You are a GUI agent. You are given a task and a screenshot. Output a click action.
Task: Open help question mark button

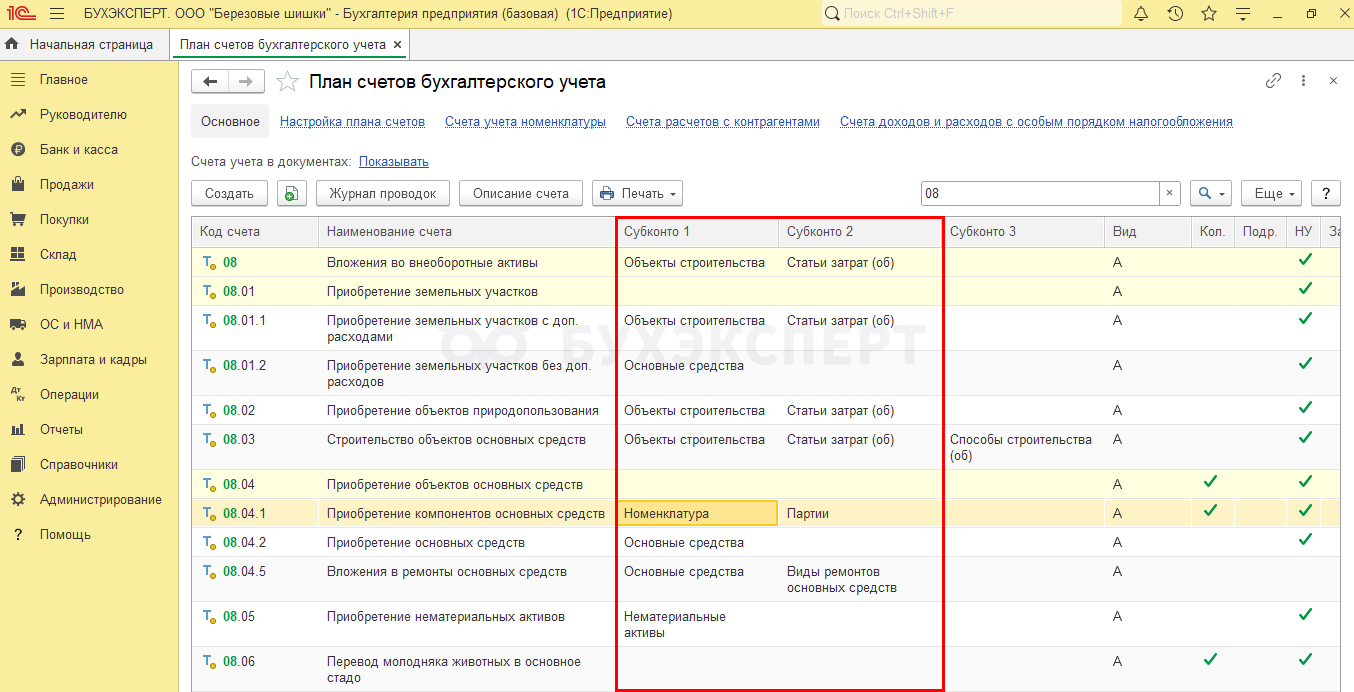pyautogui.click(x=1326, y=193)
